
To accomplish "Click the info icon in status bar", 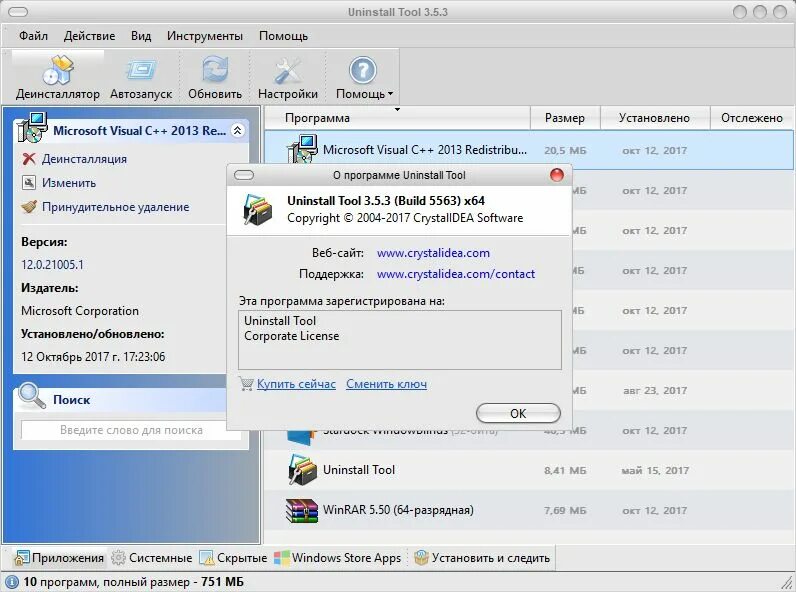I will [x=12, y=582].
